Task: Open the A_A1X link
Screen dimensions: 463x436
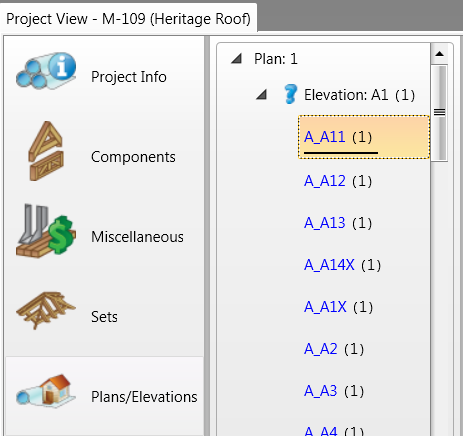Action: [x=325, y=307]
